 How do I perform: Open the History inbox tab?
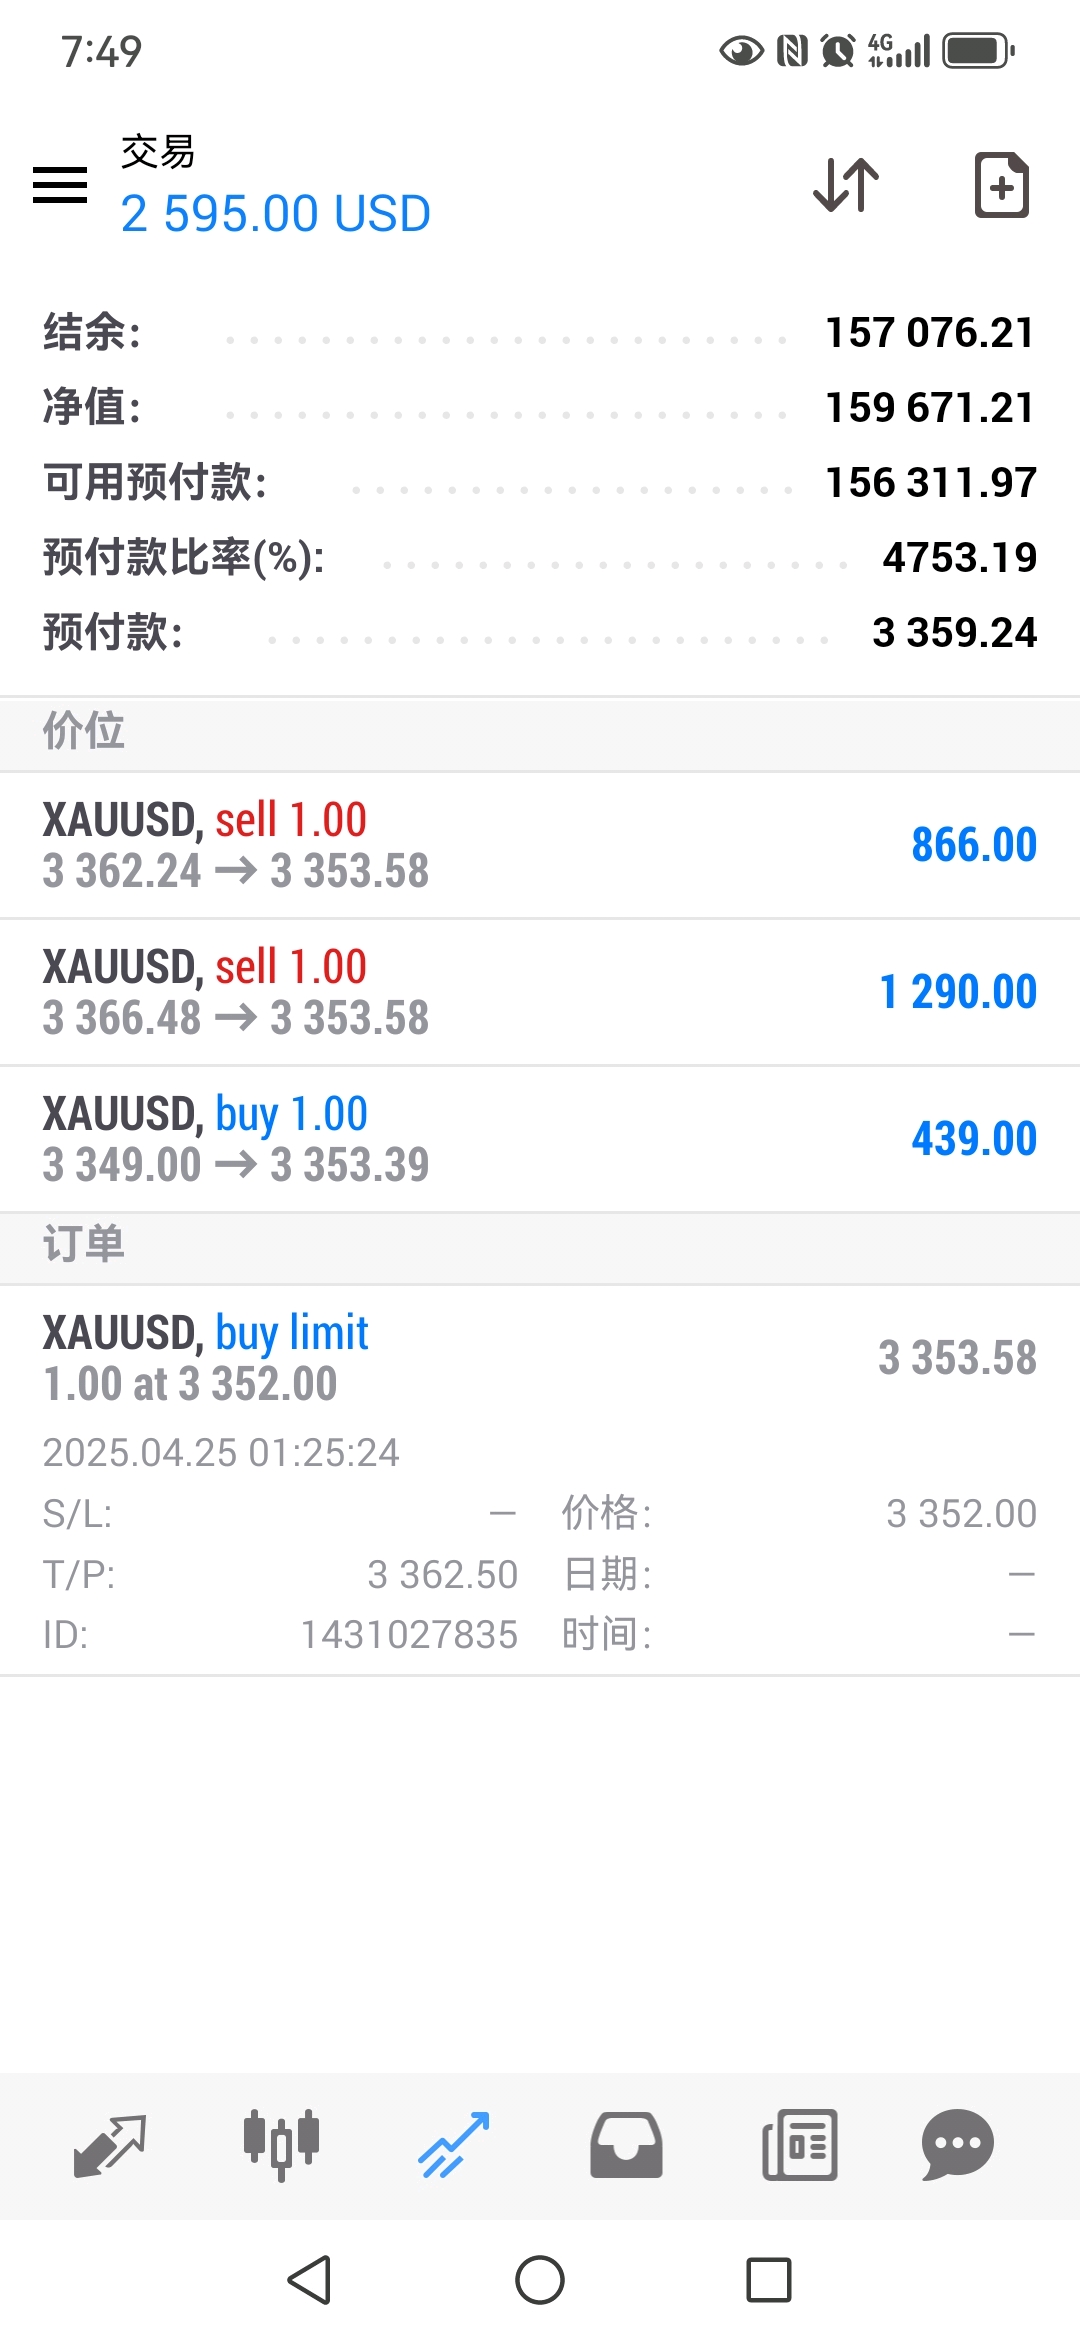tap(626, 2146)
